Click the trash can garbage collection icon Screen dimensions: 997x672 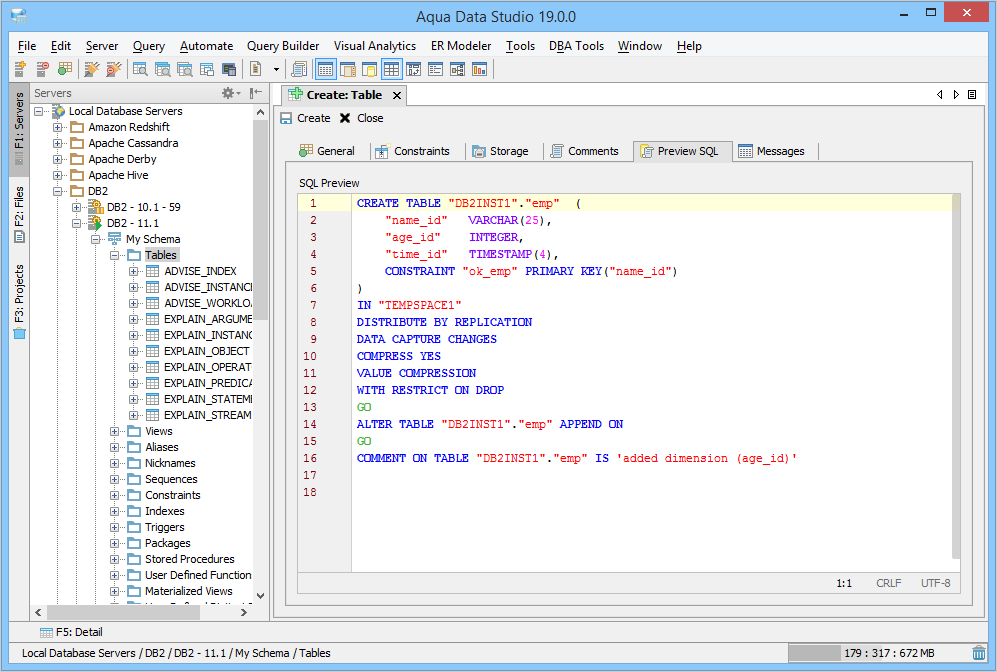978,653
